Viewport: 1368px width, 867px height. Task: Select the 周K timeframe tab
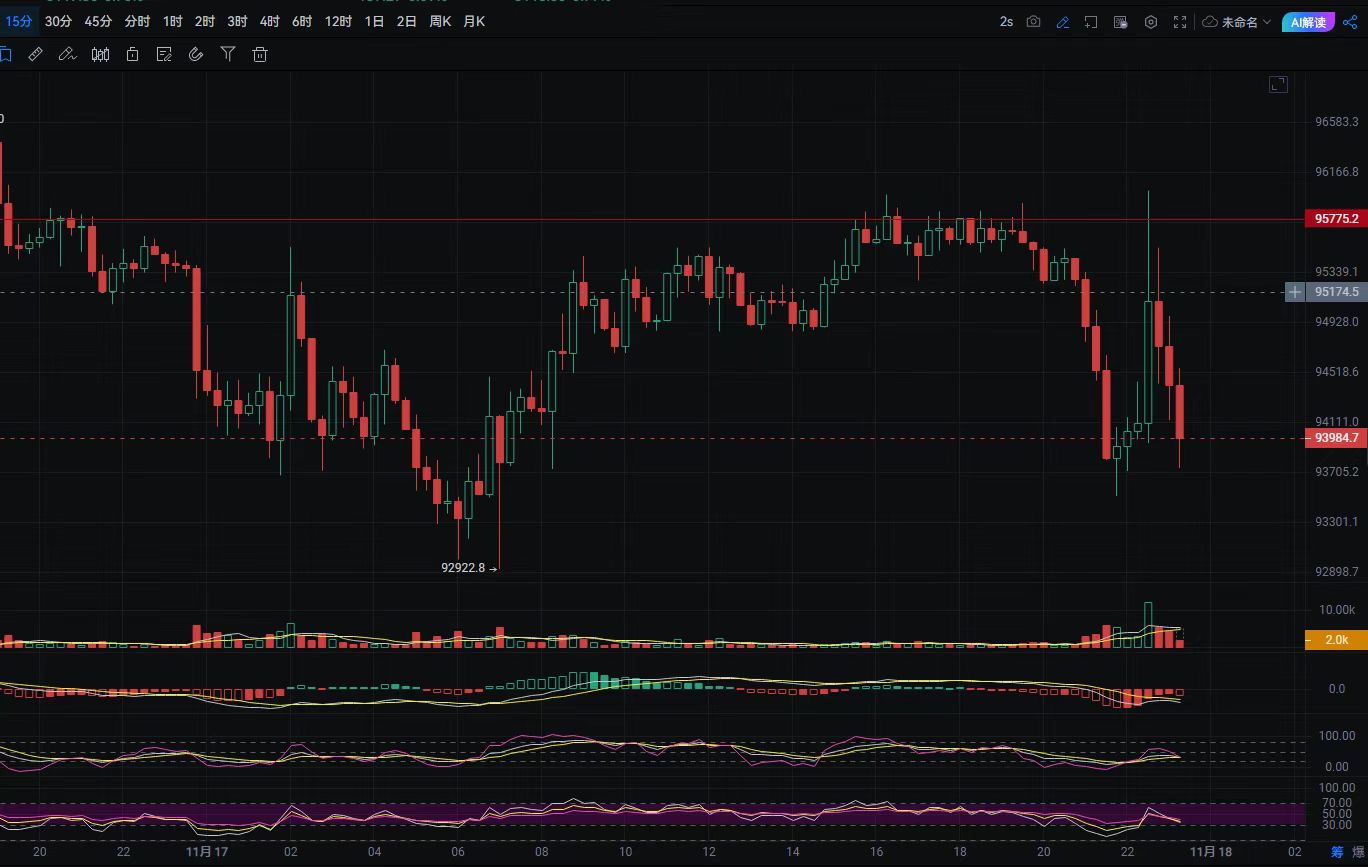point(440,21)
